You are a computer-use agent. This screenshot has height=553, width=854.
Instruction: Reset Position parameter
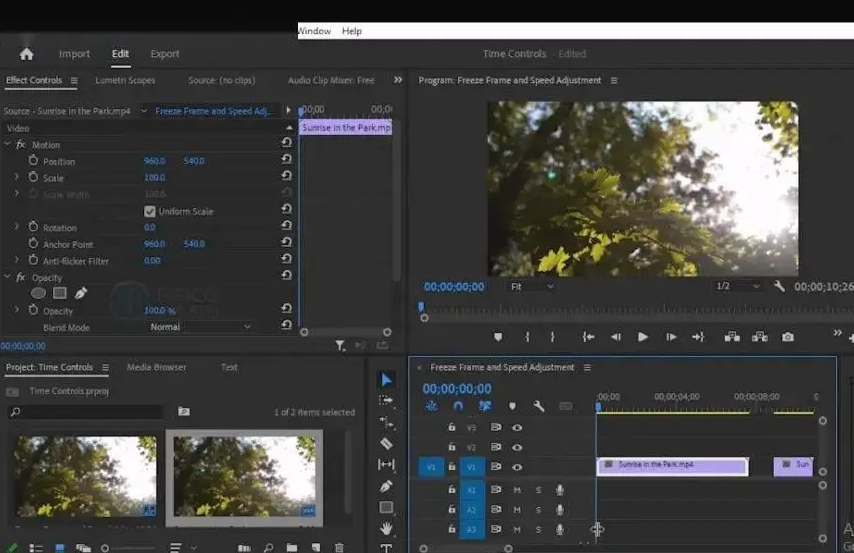(286, 159)
